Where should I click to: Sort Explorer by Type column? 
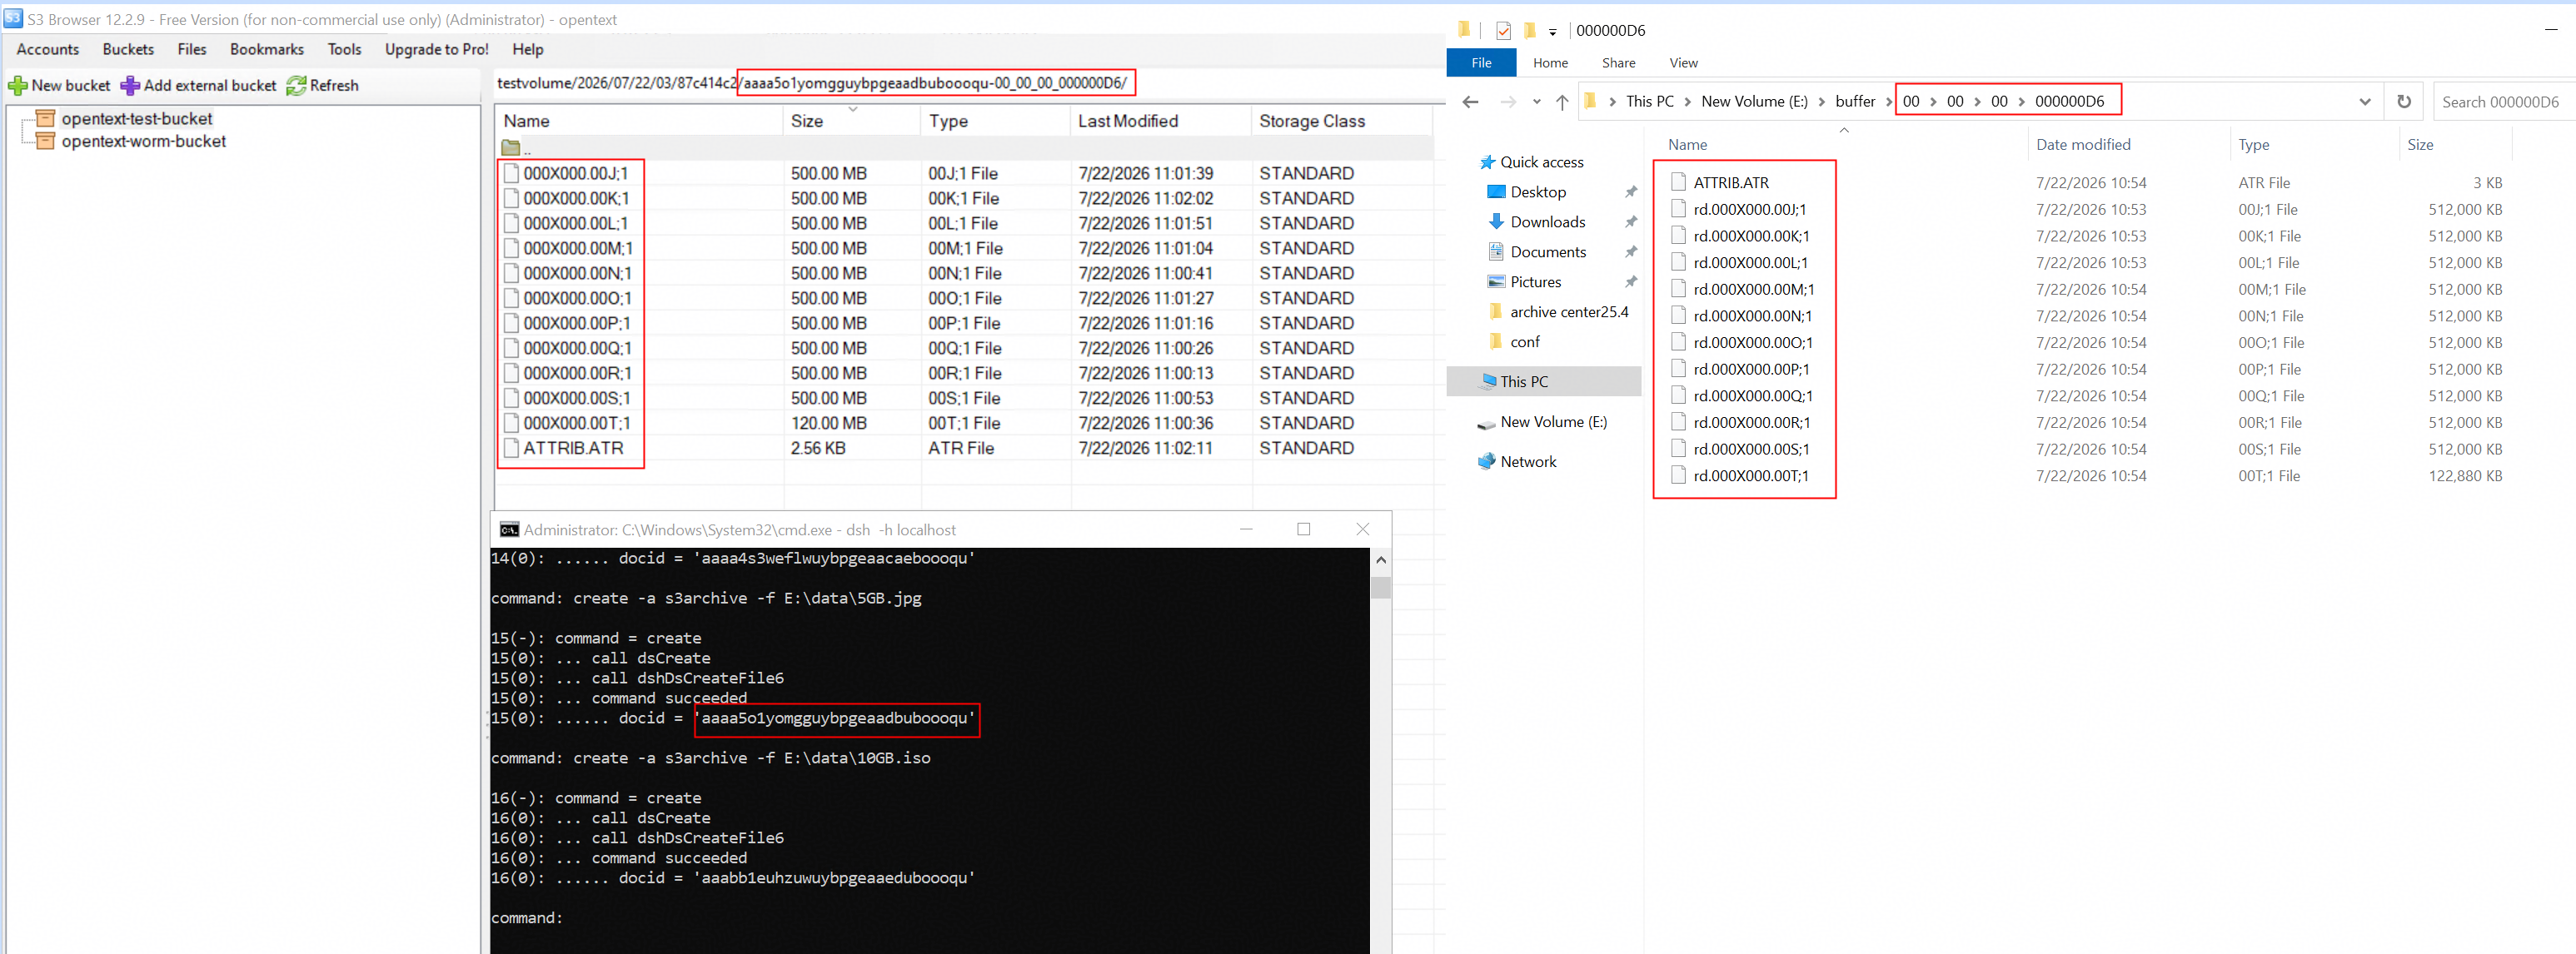pos(2254,145)
